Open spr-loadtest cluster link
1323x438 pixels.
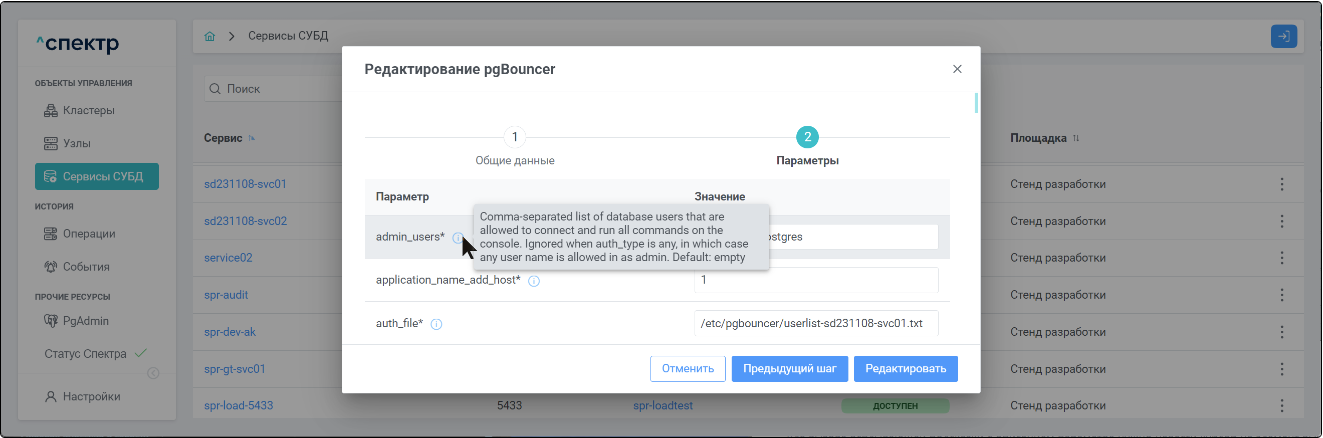coord(663,406)
